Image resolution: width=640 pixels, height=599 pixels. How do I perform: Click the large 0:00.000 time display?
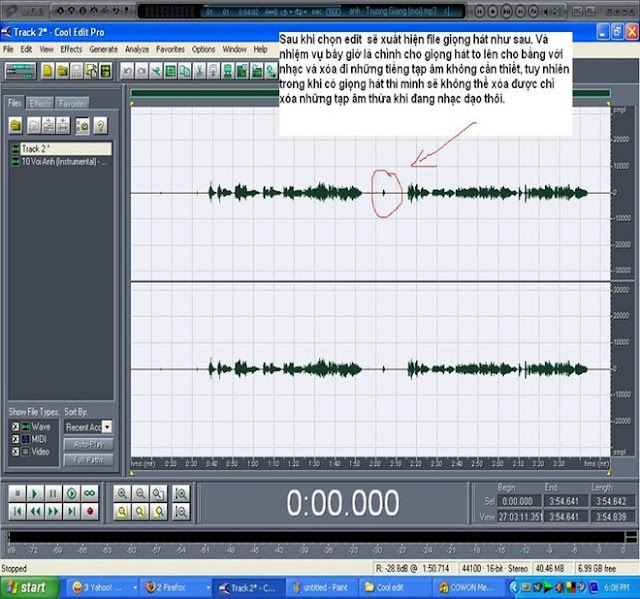click(x=342, y=503)
